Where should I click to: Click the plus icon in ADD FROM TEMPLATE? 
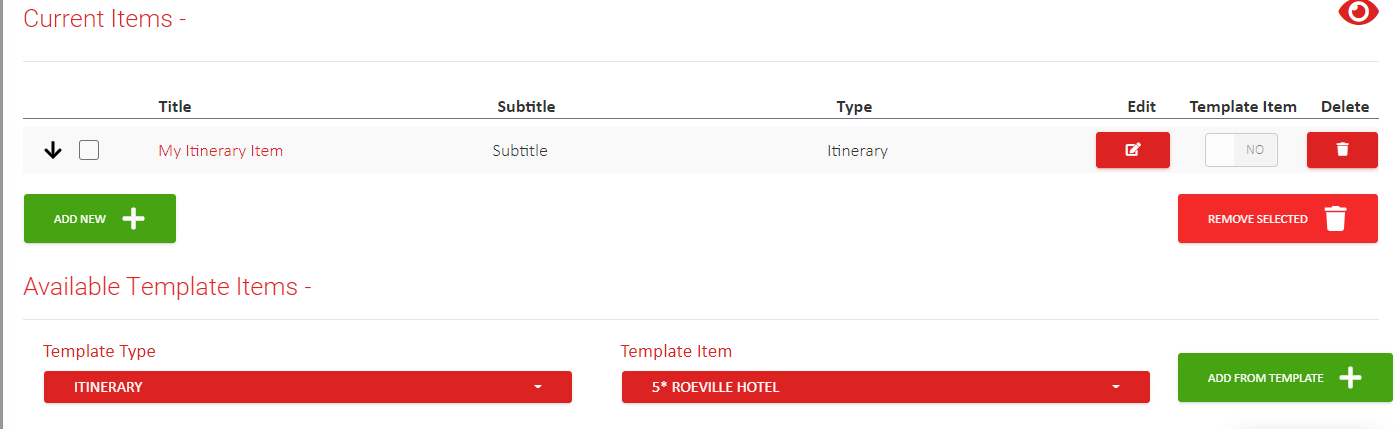pyautogui.click(x=1351, y=378)
